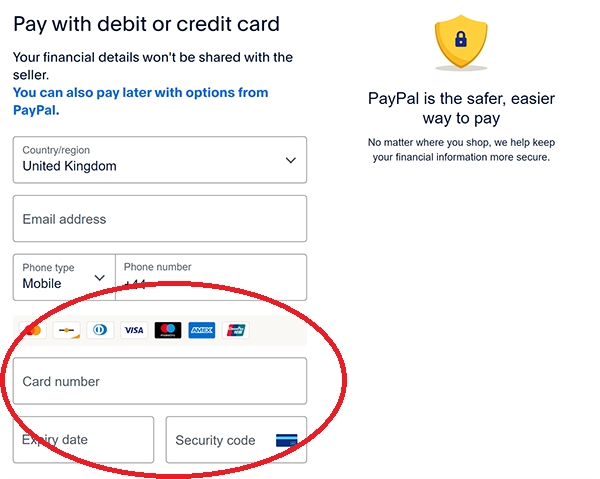
Task: Click the blue Amex card logo
Action: [202, 330]
